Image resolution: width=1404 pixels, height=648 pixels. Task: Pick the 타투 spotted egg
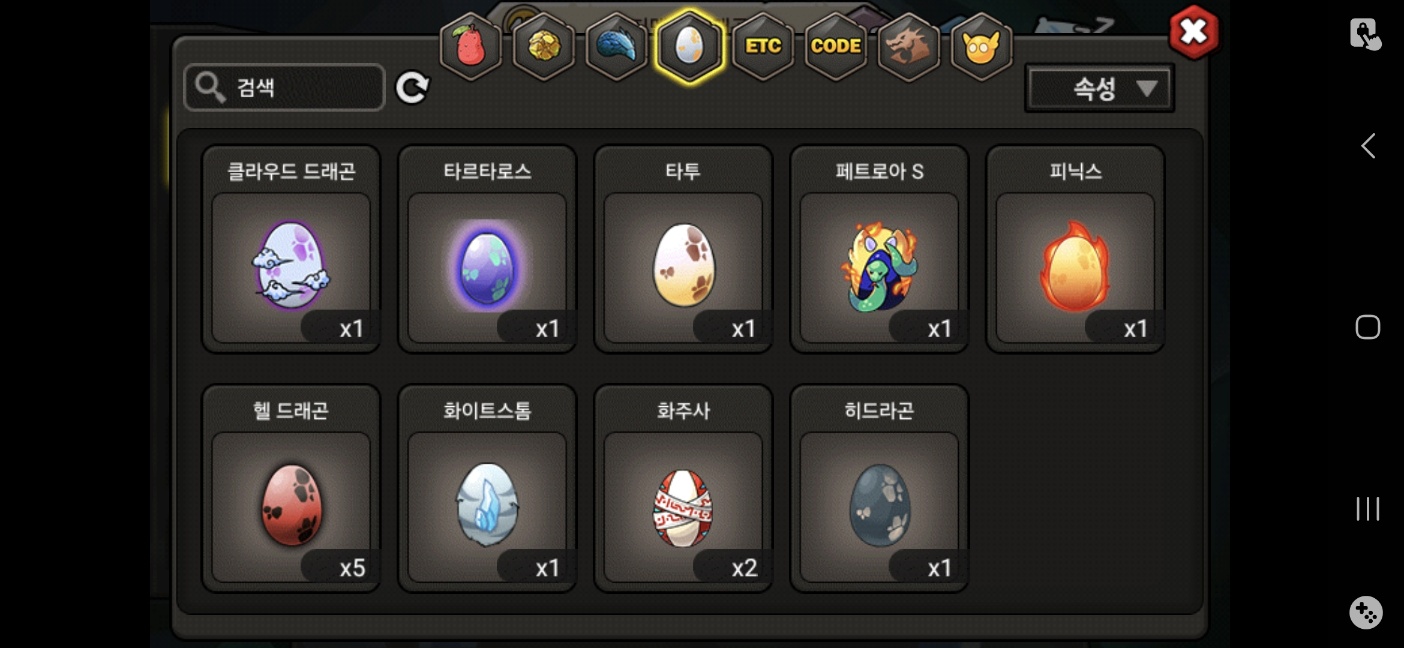pyautogui.click(x=683, y=249)
